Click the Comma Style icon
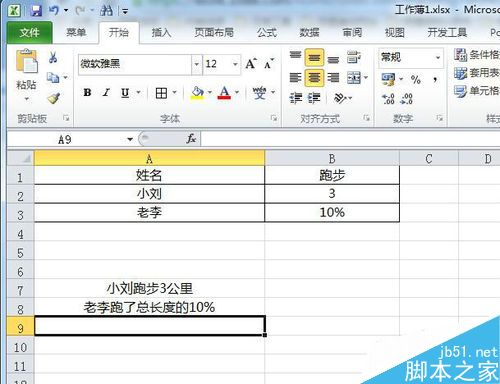The image size is (500, 384). click(435, 79)
